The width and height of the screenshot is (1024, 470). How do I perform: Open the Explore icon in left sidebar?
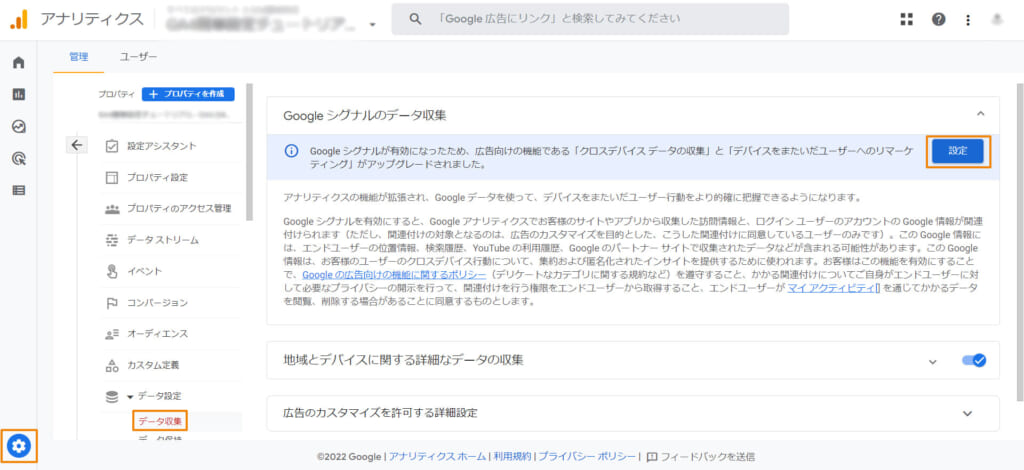point(18,127)
